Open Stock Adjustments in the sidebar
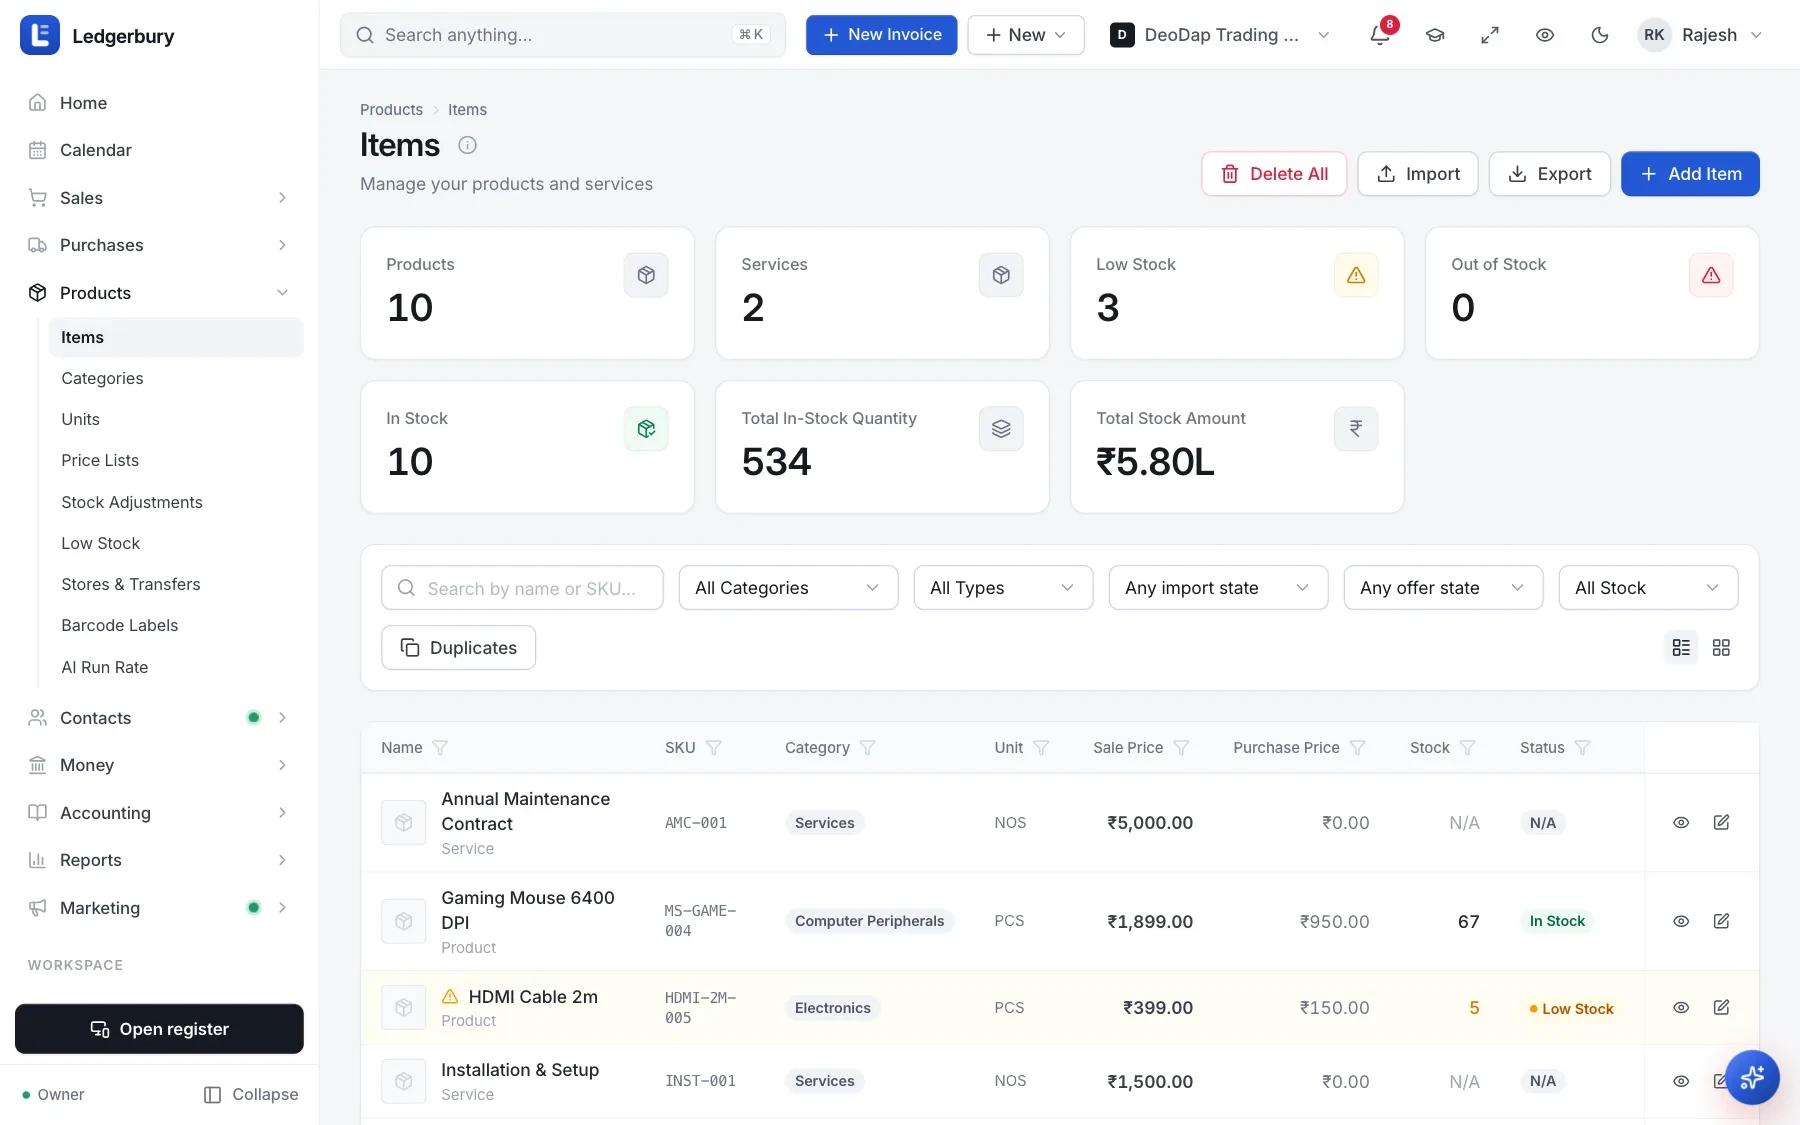The width and height of the screenshot is (1800, 1125). coord(132,502)
